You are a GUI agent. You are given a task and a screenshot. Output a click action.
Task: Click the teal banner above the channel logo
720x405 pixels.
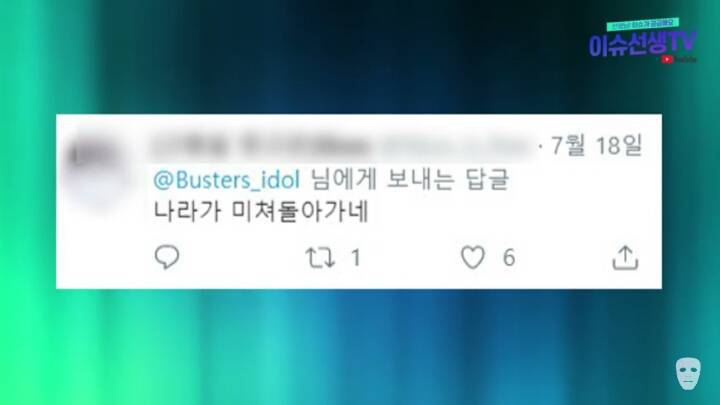pos(642,24)
